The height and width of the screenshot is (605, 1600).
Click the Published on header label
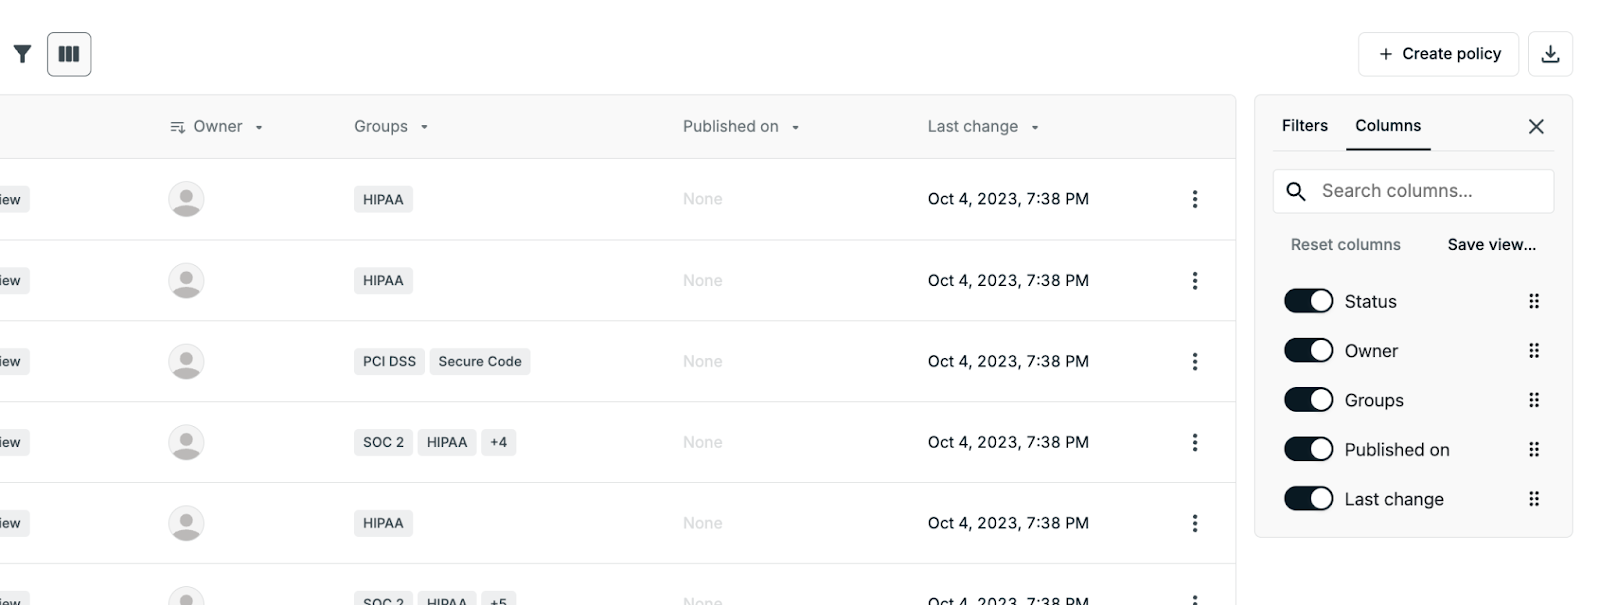tap(730, 126)
